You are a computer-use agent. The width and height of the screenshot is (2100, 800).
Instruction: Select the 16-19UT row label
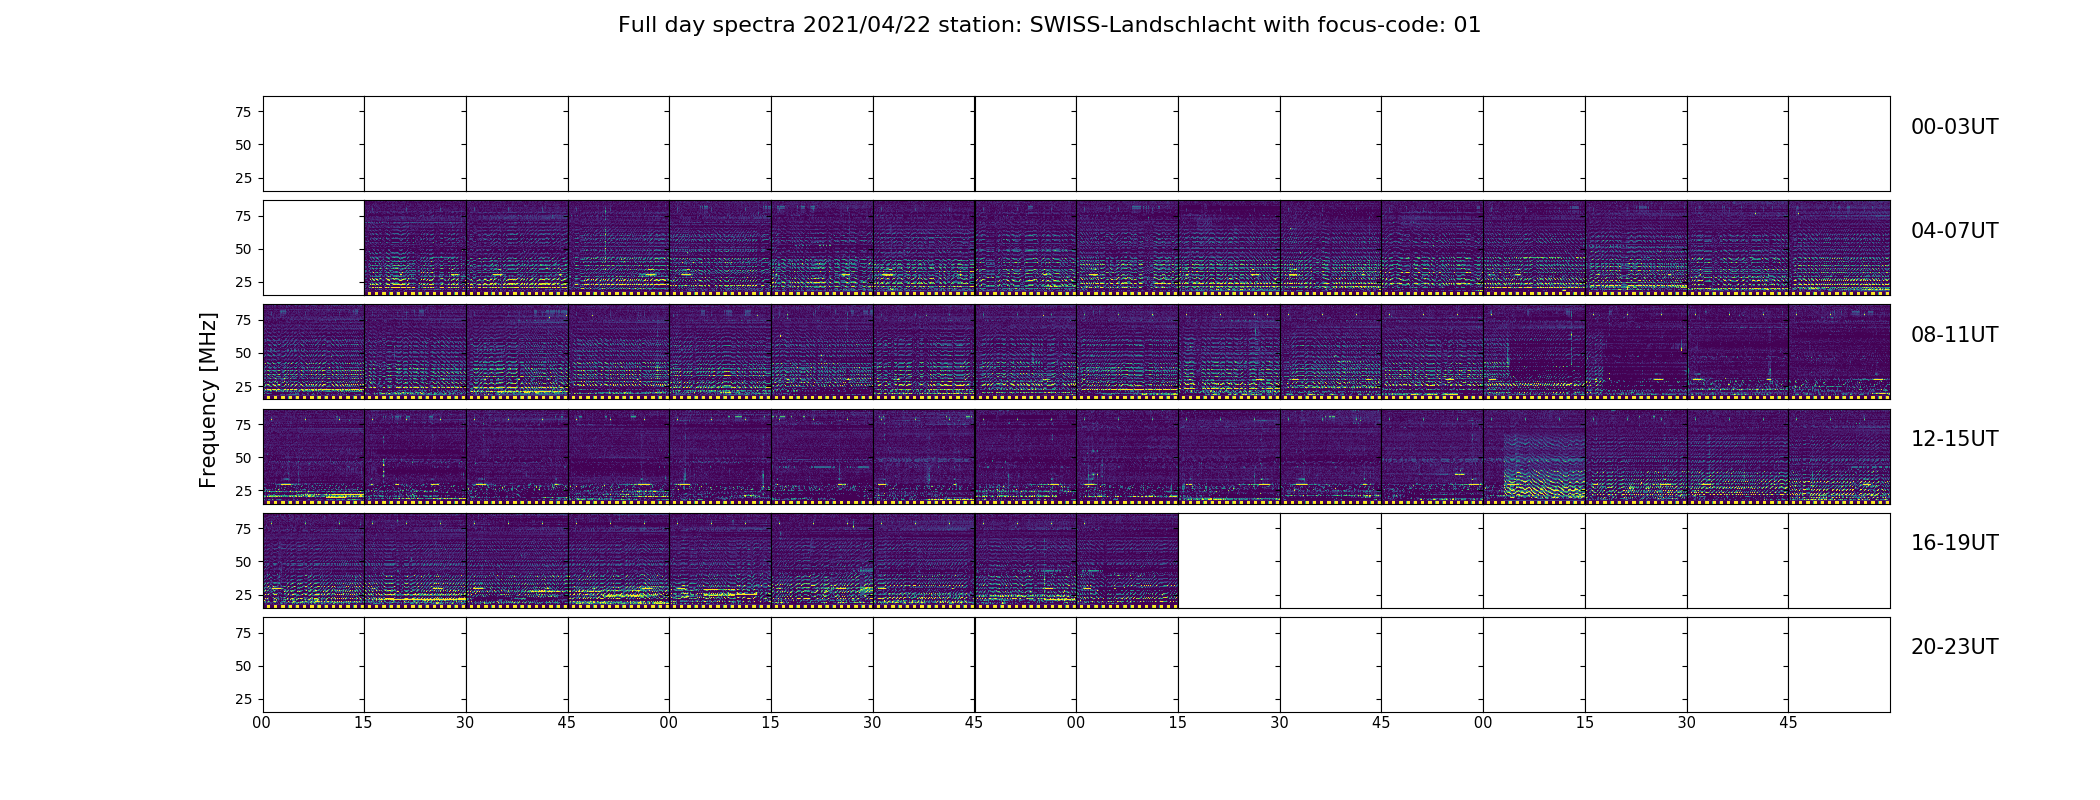click(1954, 543)
